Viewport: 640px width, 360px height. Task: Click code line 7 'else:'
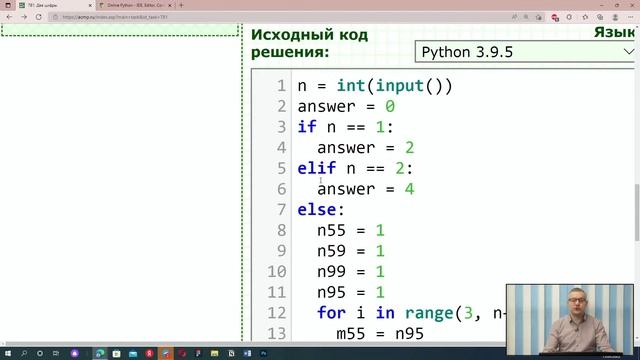[x=321, y=210]
